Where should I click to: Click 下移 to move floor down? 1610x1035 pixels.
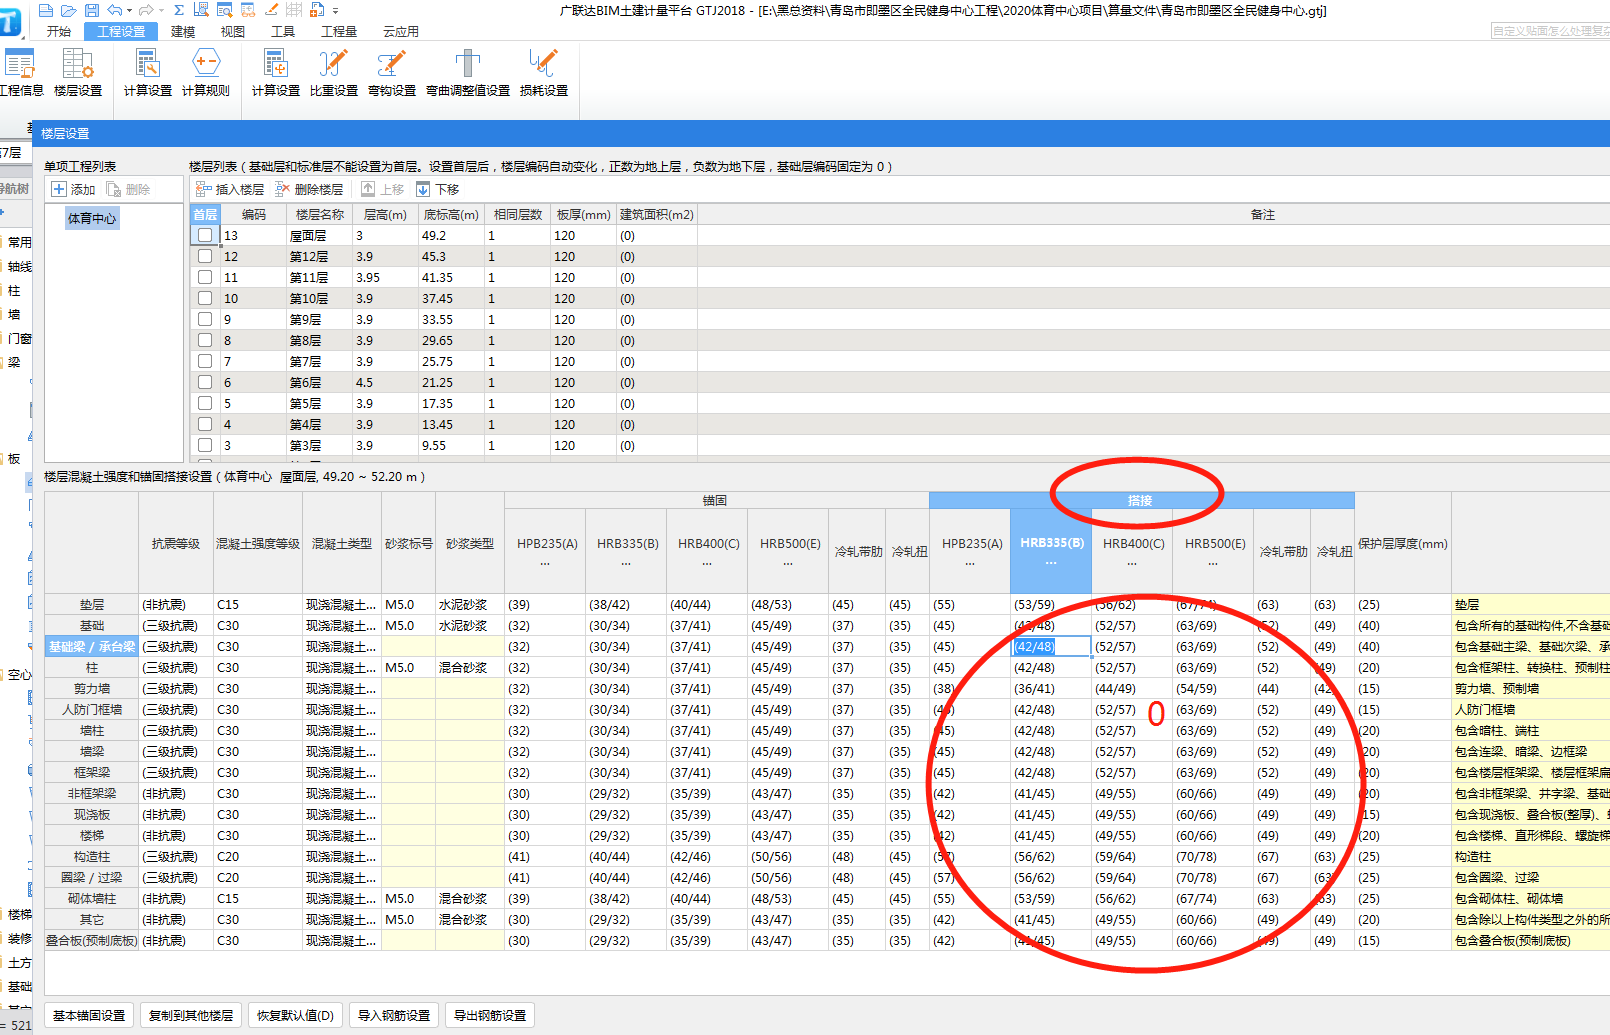(437, 189)
